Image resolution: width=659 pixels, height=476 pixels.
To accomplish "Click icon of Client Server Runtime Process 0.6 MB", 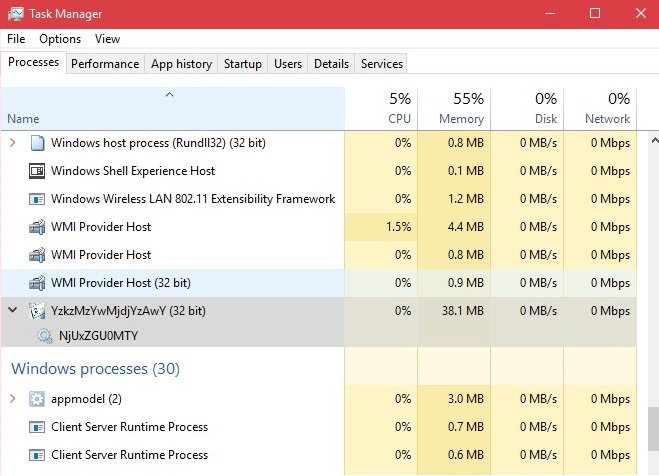I will (37, 455).
